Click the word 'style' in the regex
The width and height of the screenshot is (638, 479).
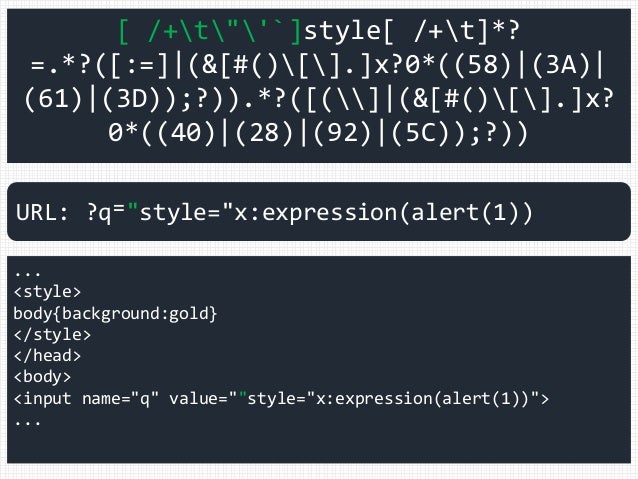[x=342, y=31]
